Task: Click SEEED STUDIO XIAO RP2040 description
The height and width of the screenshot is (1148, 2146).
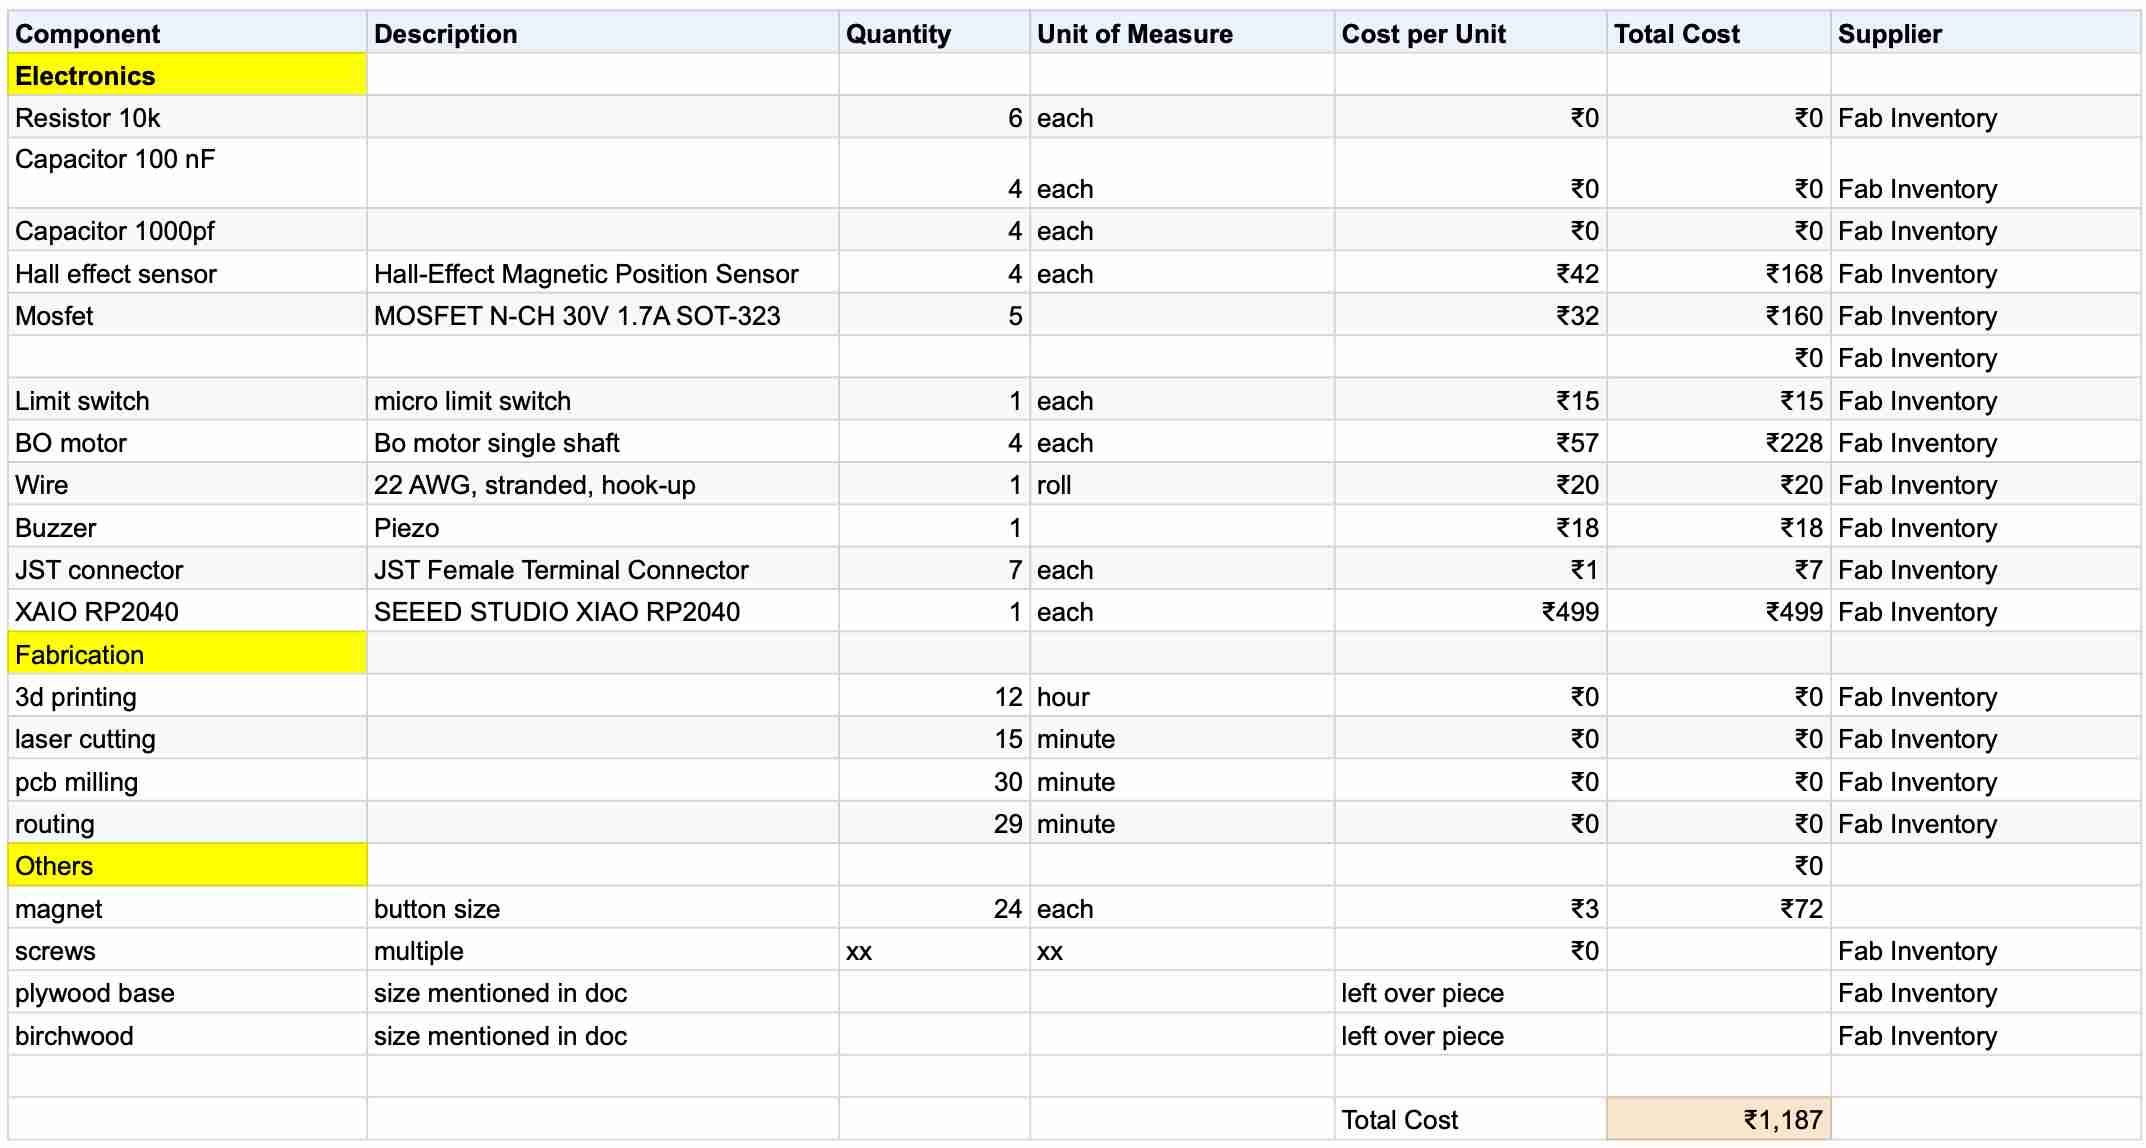Action: (602, 611)
